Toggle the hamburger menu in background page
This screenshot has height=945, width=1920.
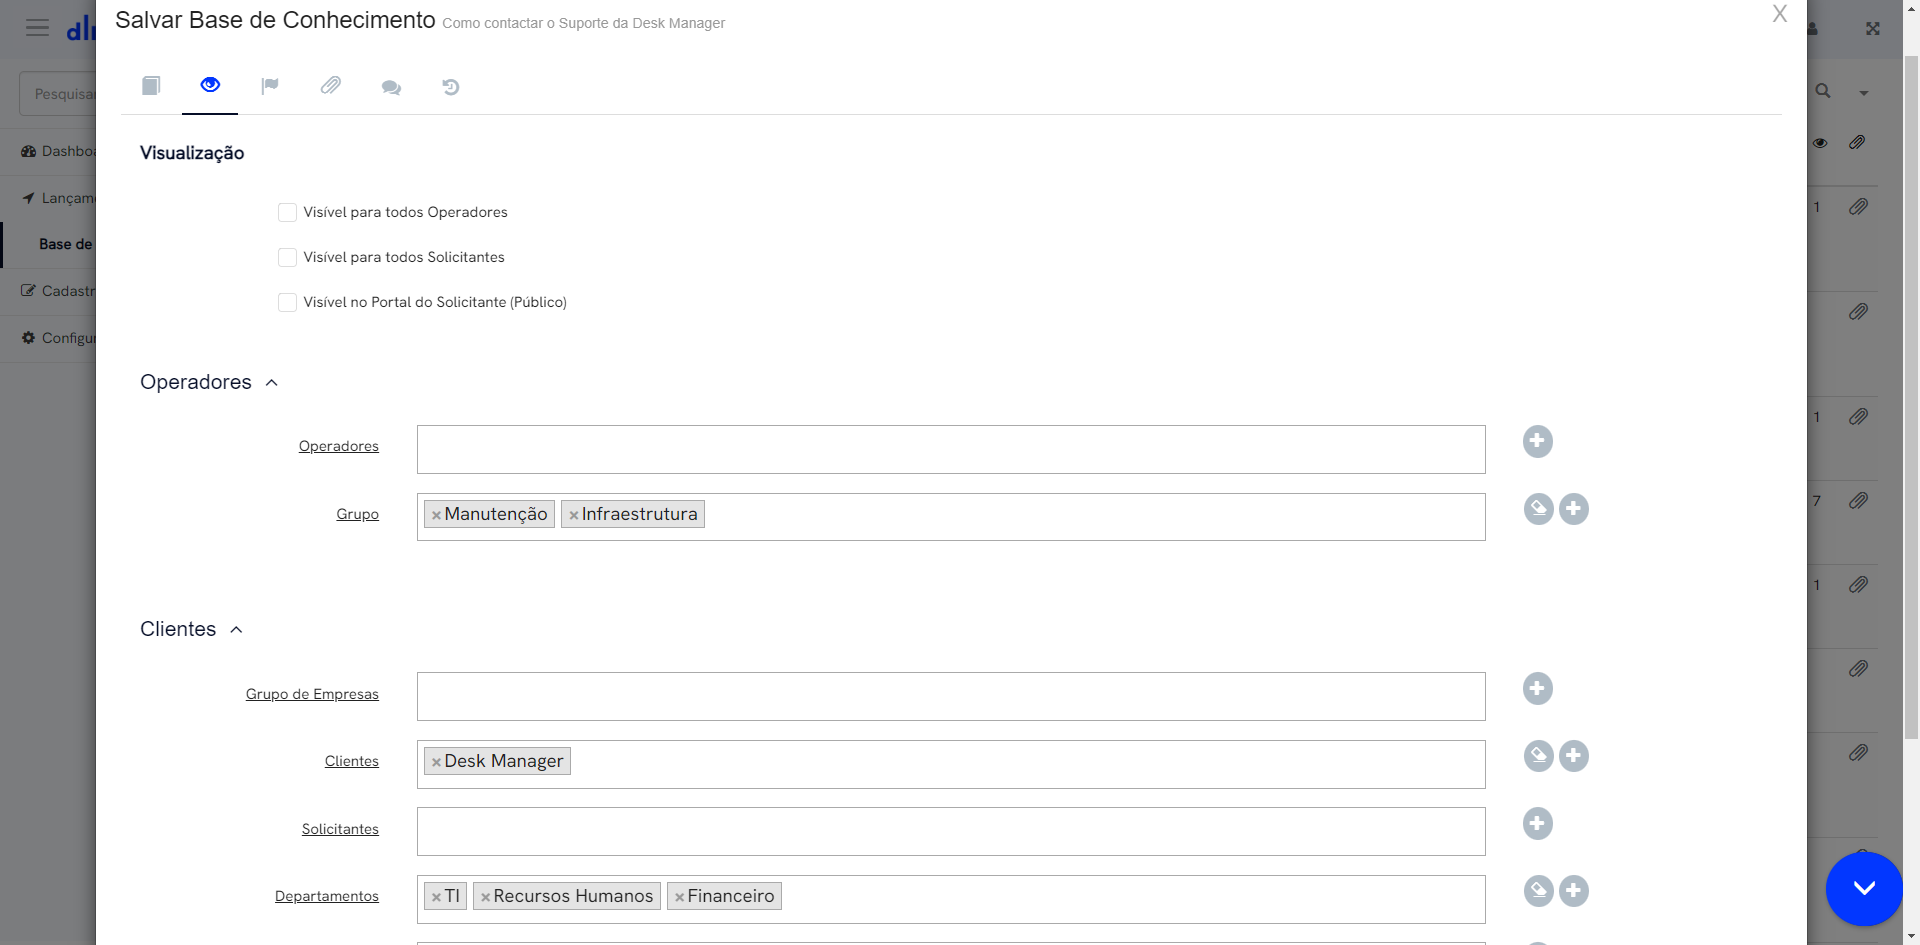37,28
